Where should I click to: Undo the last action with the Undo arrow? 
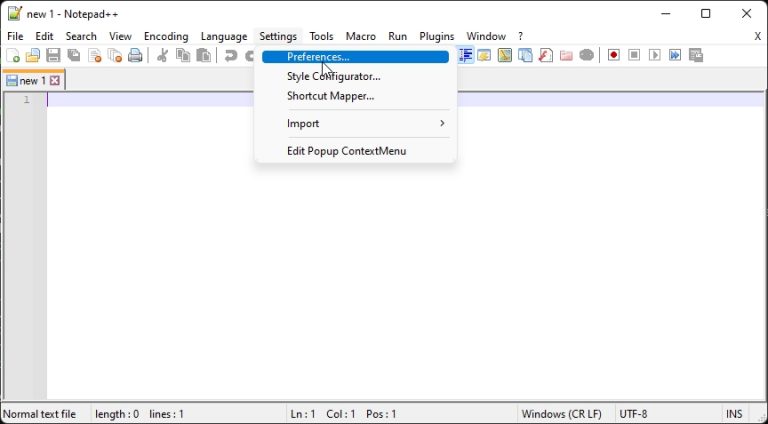click(230, 55)
